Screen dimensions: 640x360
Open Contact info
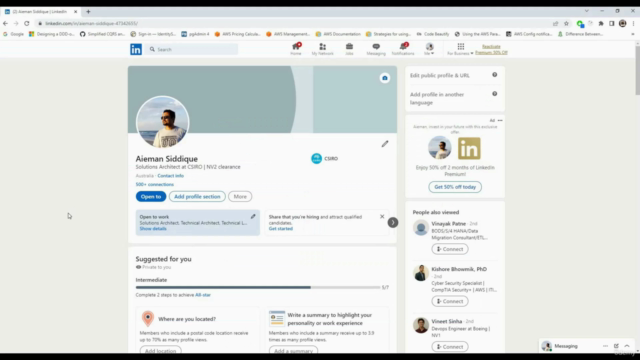click(x=171, y=176)
